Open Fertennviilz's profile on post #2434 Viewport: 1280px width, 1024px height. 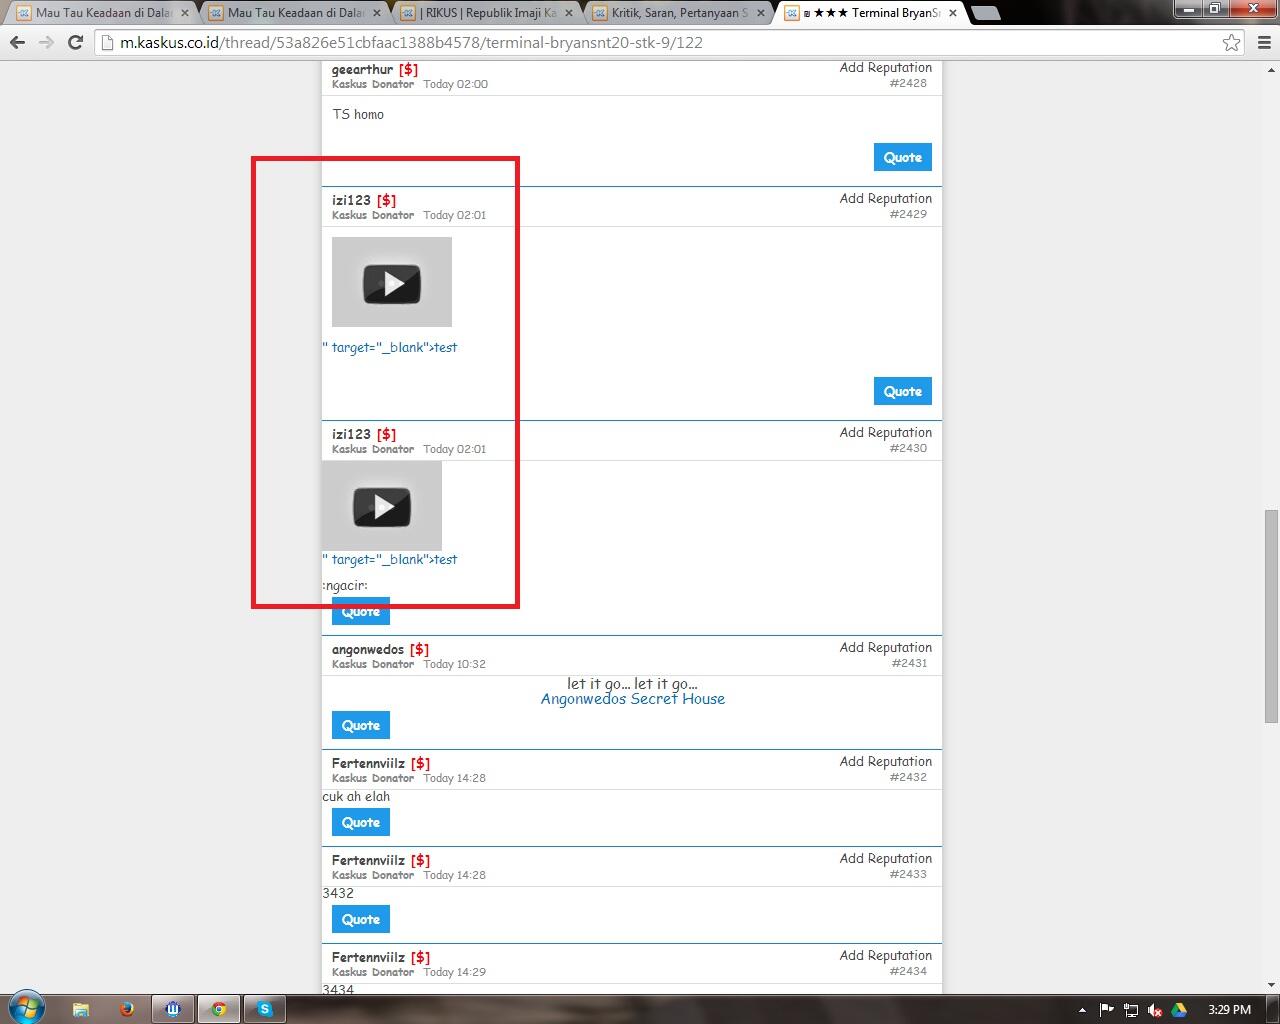(368, 957)
